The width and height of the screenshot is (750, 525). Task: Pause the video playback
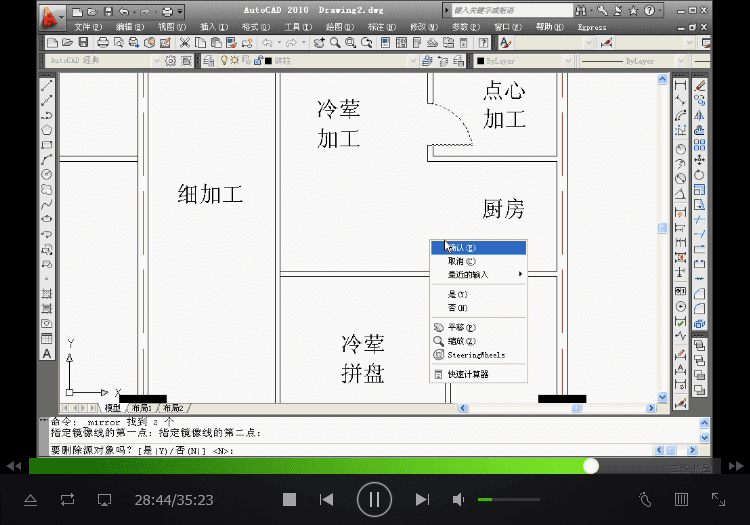click(x=374, y=500)
